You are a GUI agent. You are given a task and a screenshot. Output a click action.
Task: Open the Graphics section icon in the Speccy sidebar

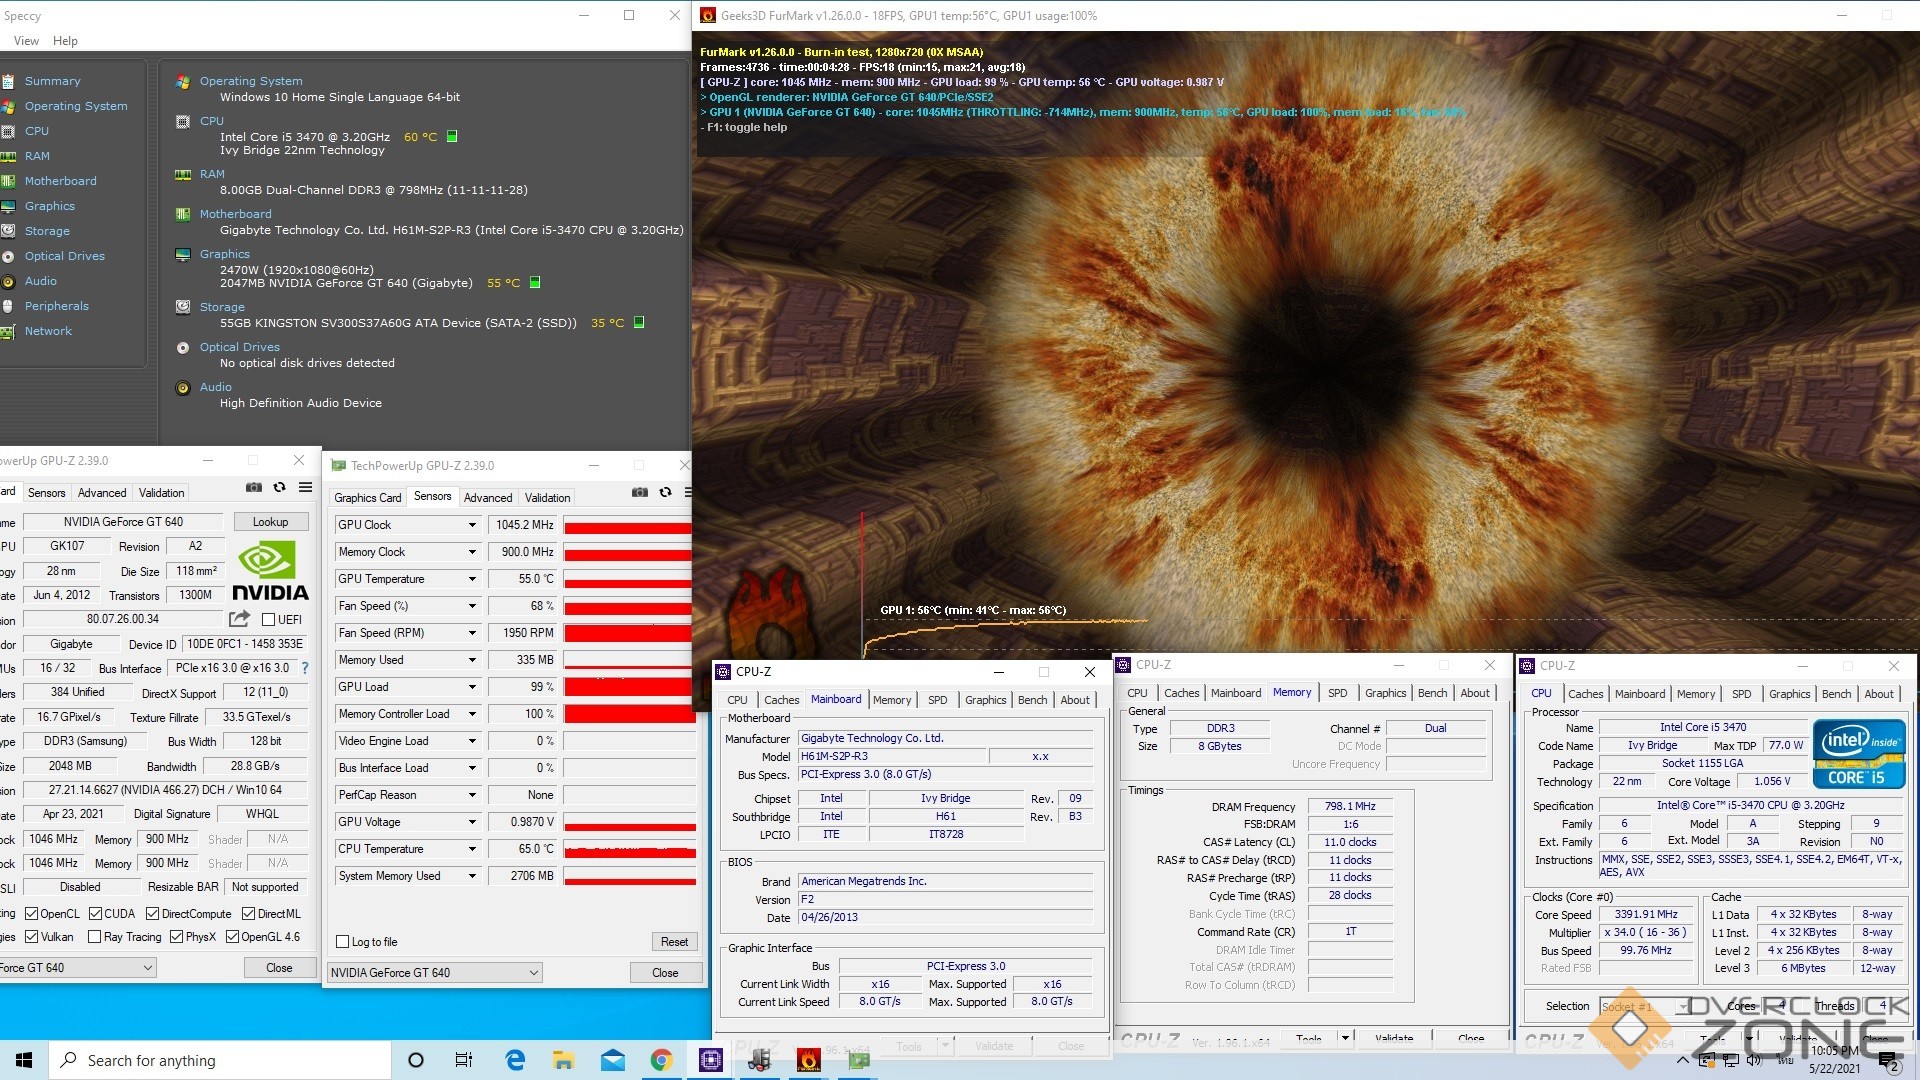coord(9,206)
